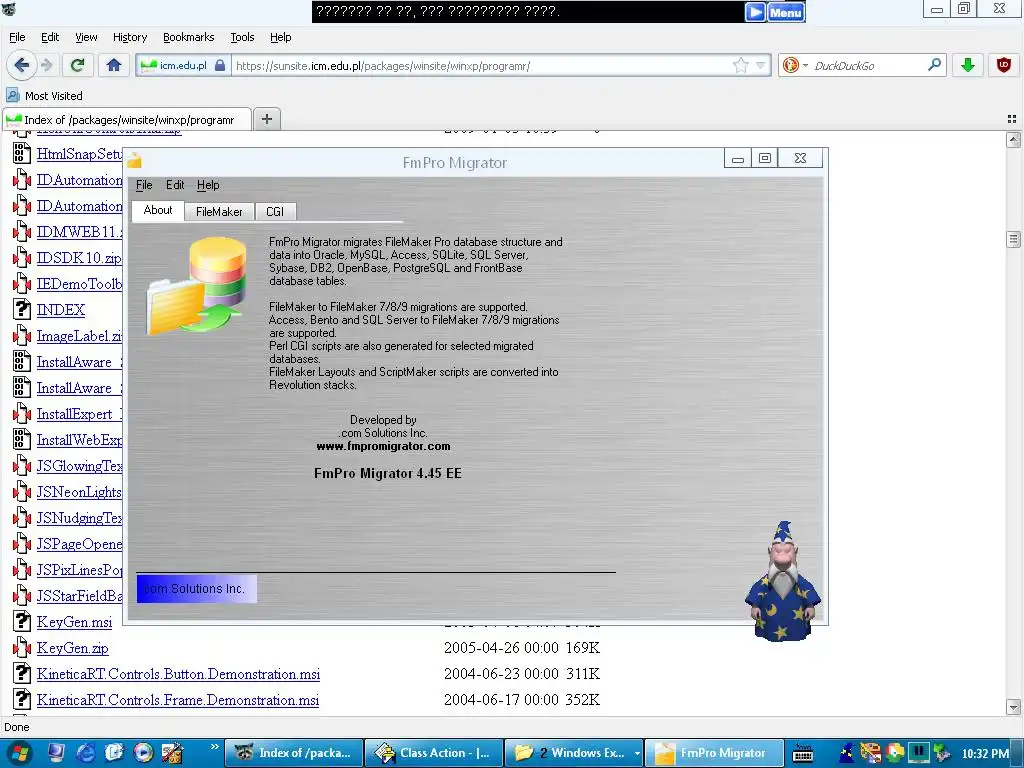Open KineticaRT.Controls.Frame.Demonstration.msi link
Viewport: 1024px width, 768px height.
pyautogui.click(x=178, y=700)
